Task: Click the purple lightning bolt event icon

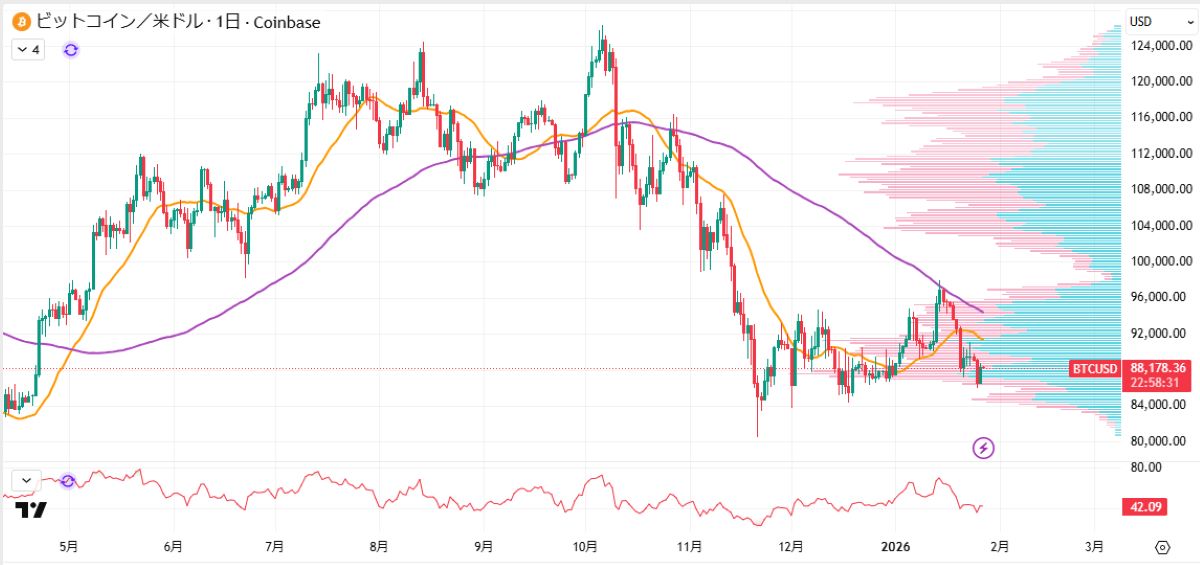Action: pos(983,448)
